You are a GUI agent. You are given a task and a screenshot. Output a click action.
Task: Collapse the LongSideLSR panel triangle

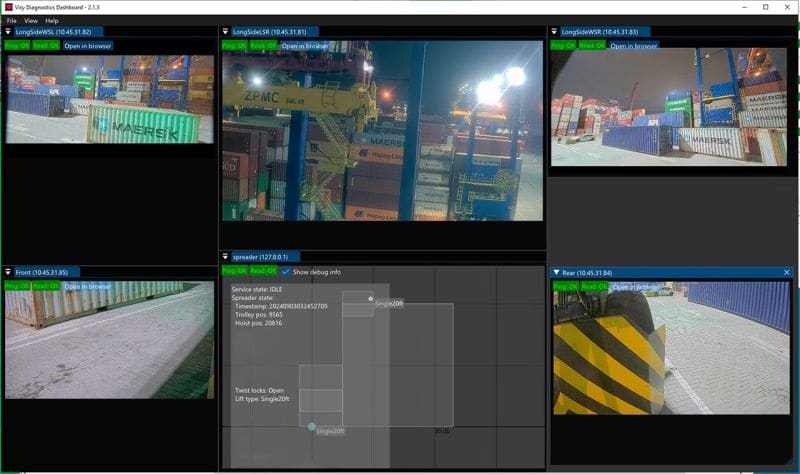225,32
